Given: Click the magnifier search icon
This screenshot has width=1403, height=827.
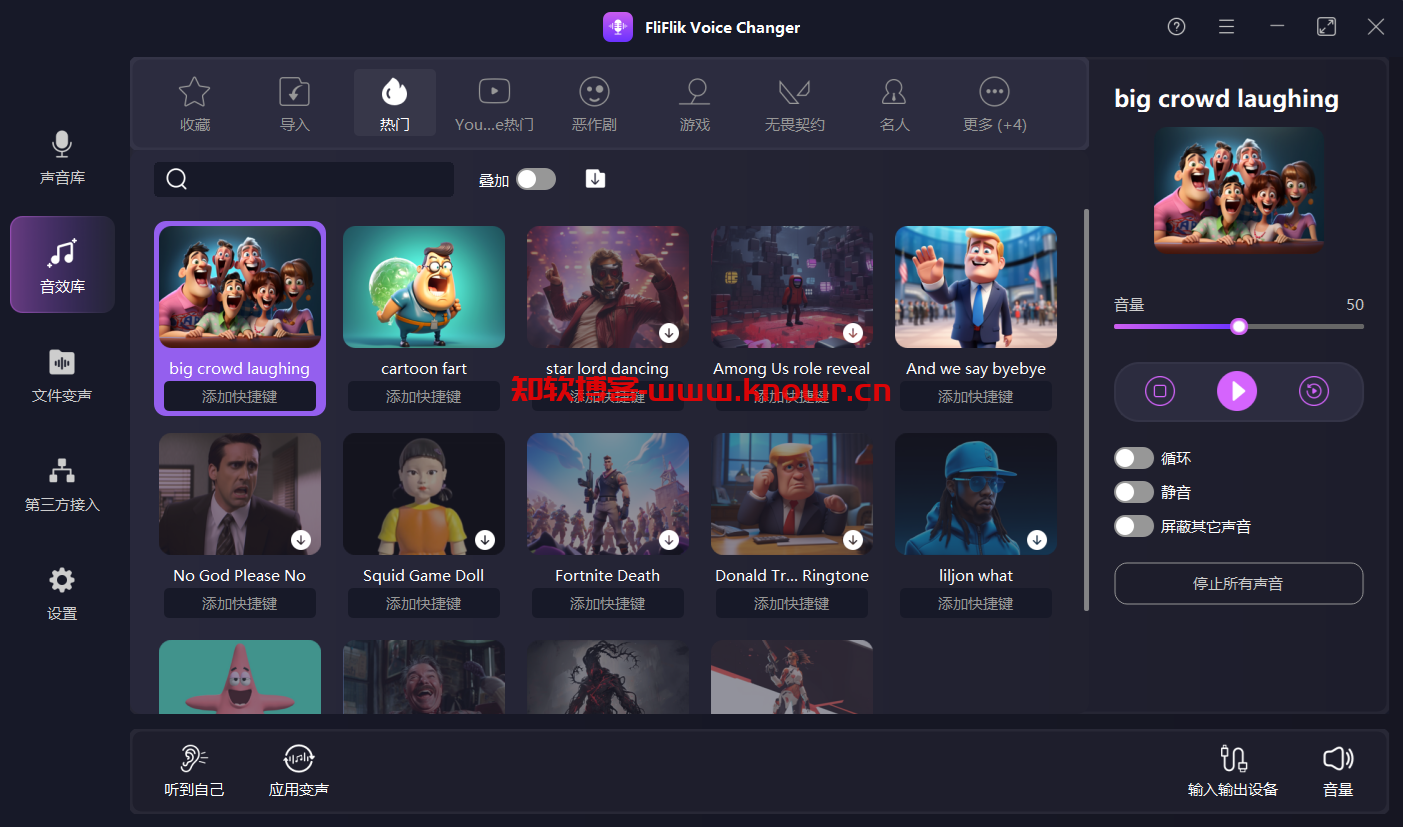Looking at the screenshot, I should tap(177, 179).
